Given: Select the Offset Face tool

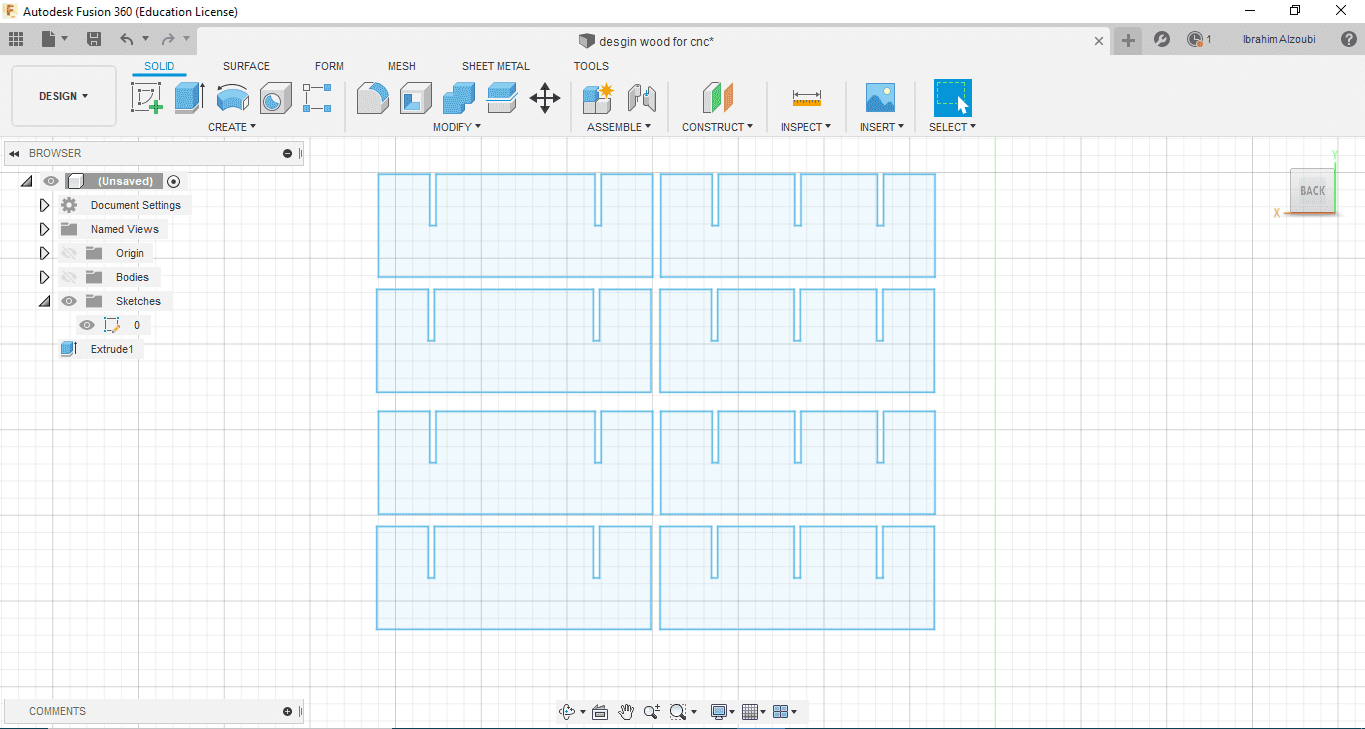Looking at the screenshot, I should click(502, 98).
